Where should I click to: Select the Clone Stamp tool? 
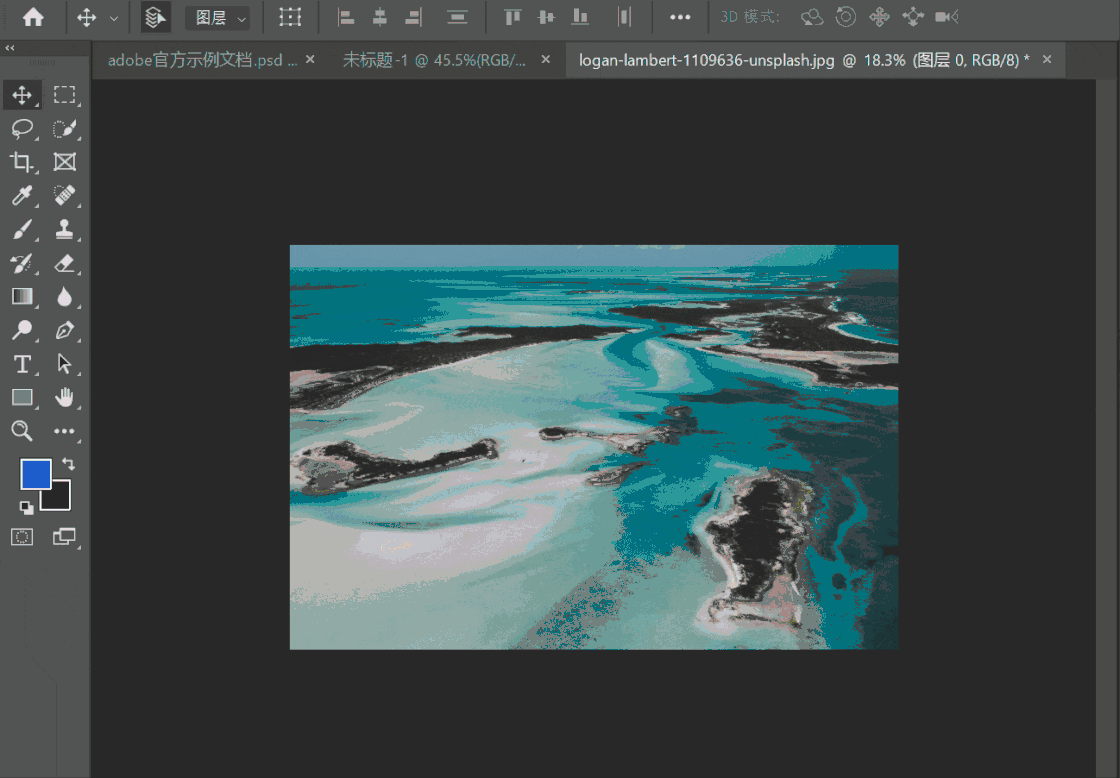tap(64, 229)
